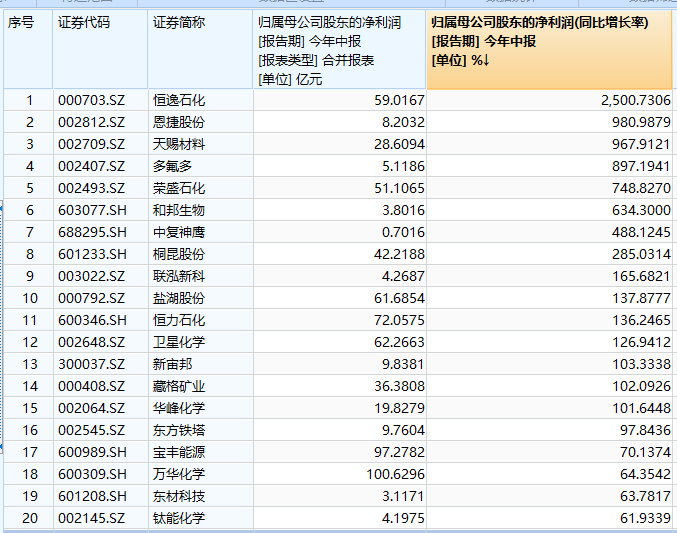Click the 序号 column header
The image size is (677, 533).
click(28, 49)
